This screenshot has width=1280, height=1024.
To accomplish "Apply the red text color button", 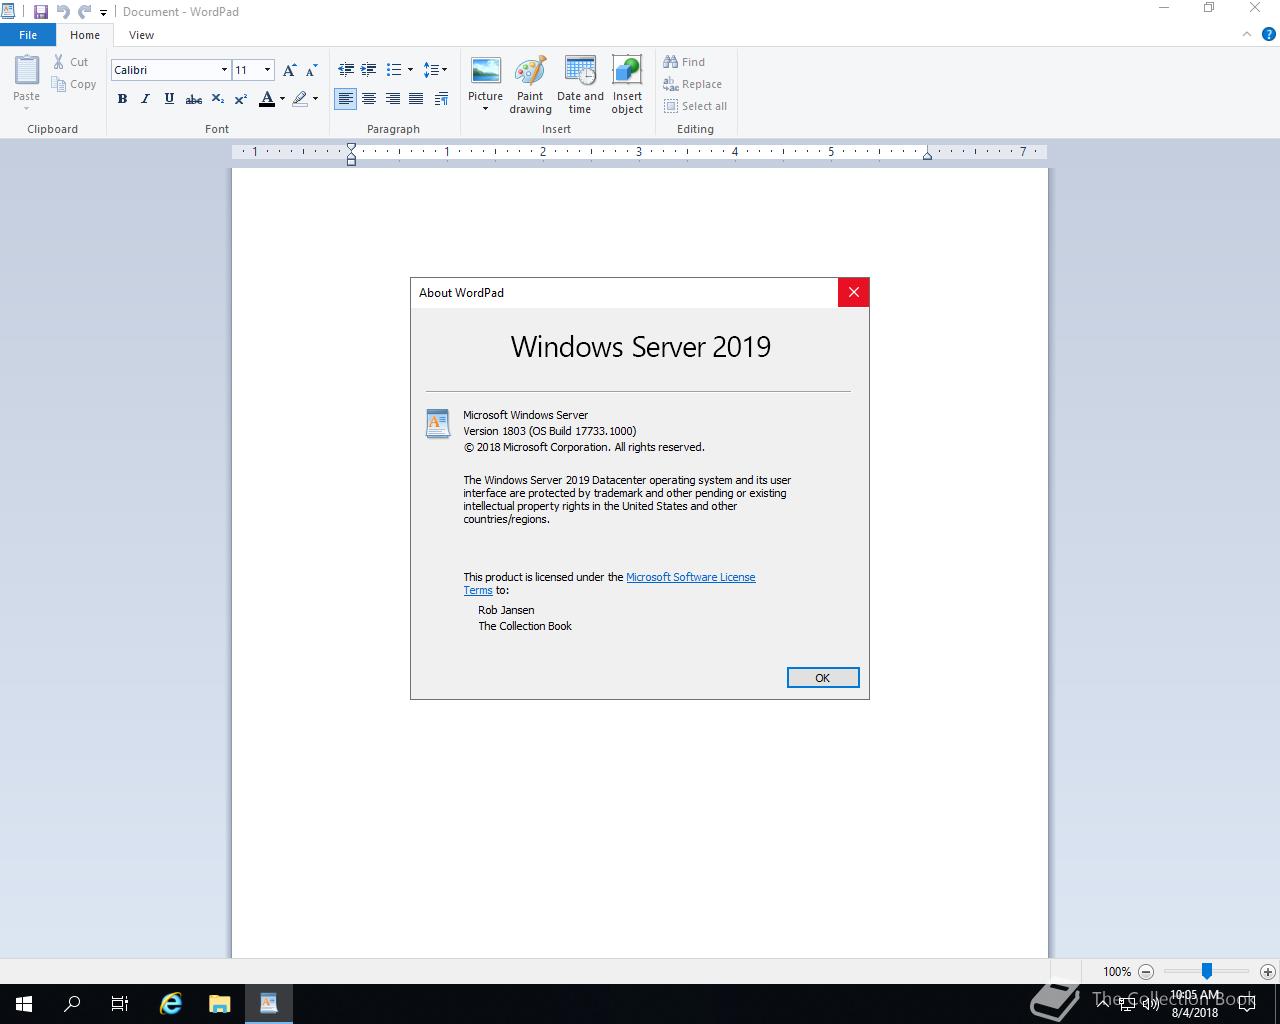I will coord(266,99).
